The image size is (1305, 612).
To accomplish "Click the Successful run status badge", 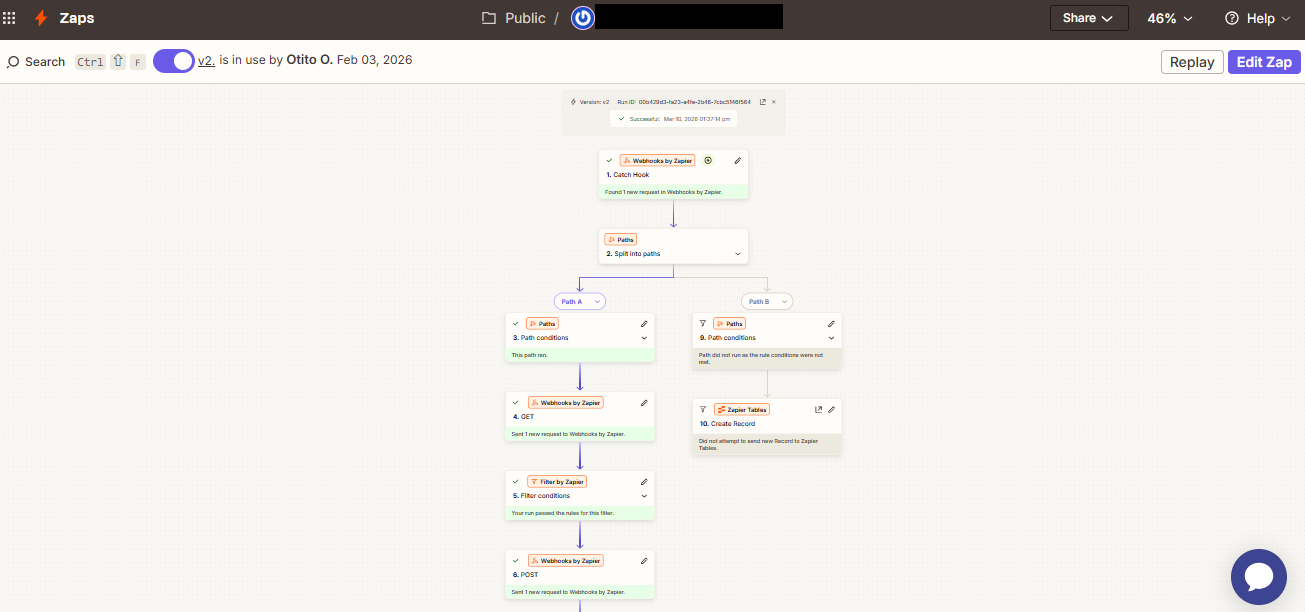I will coord(674,119).
